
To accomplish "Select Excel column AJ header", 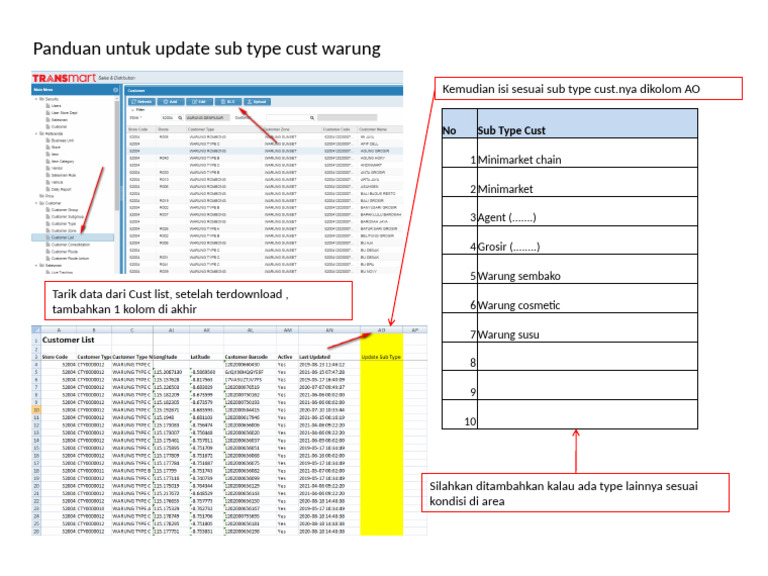I will coord(171,330).
